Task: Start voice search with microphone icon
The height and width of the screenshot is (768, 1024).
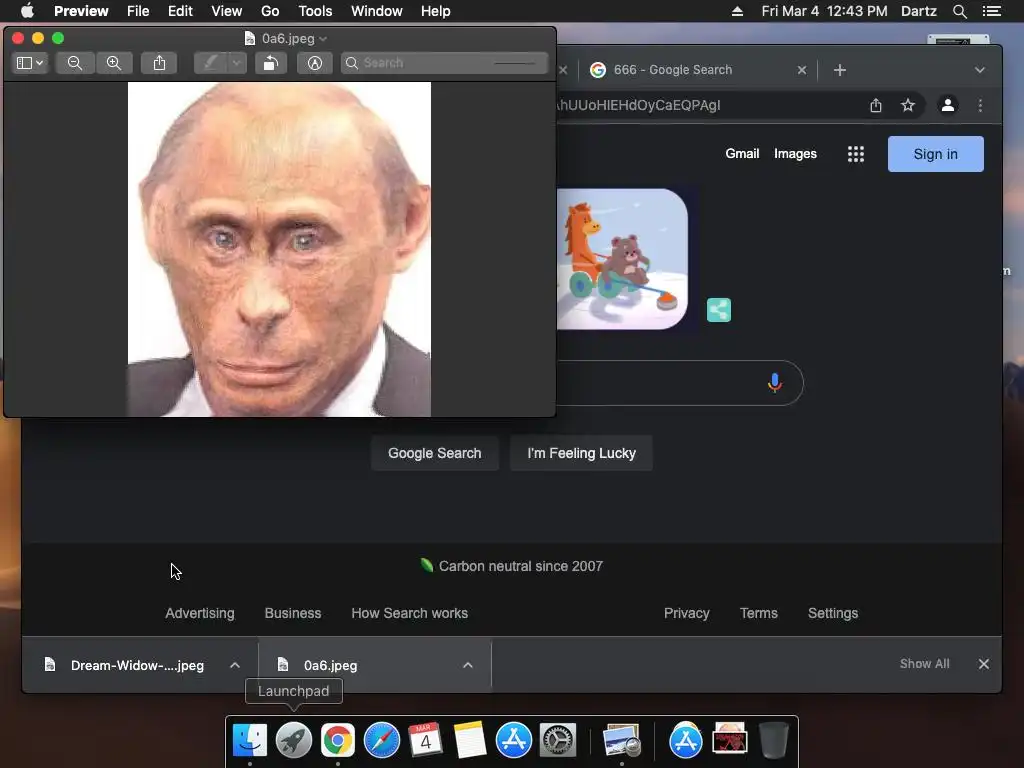Action: click(x=775, y=383)
